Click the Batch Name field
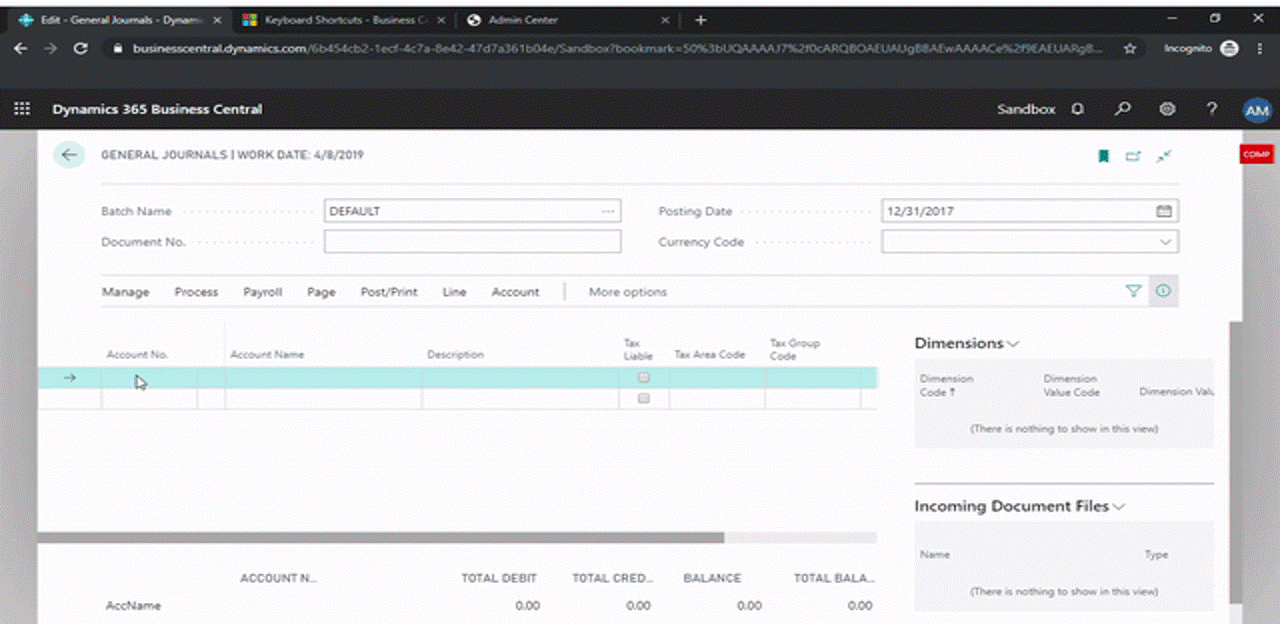The image size is (1280, 624). tap(472, 211)
